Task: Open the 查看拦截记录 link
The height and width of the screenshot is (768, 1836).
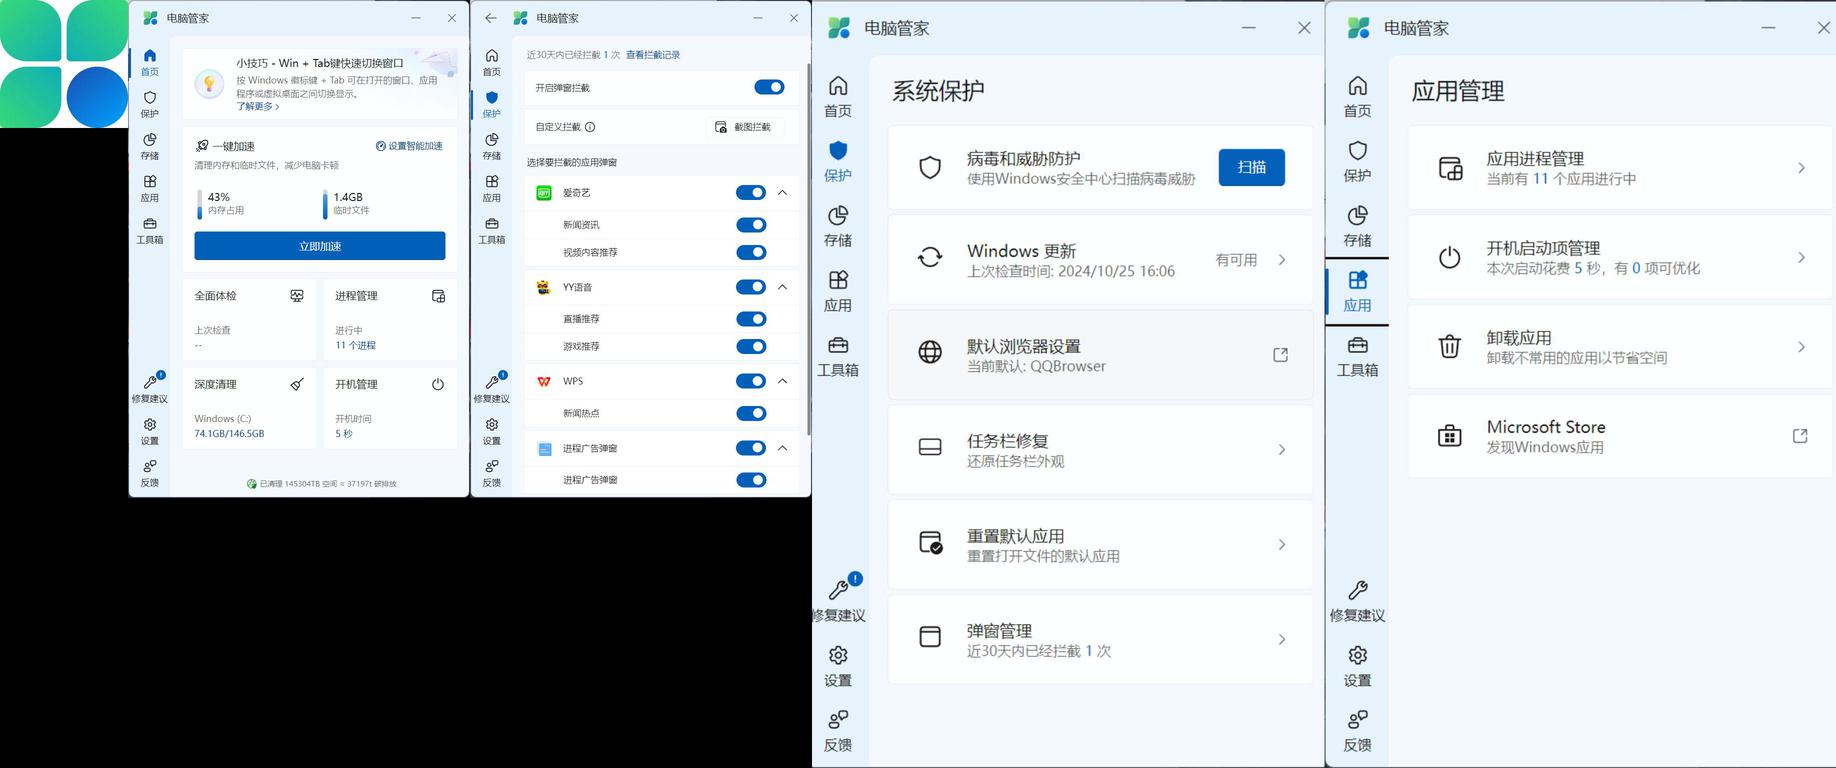Action: pos(653,55)
